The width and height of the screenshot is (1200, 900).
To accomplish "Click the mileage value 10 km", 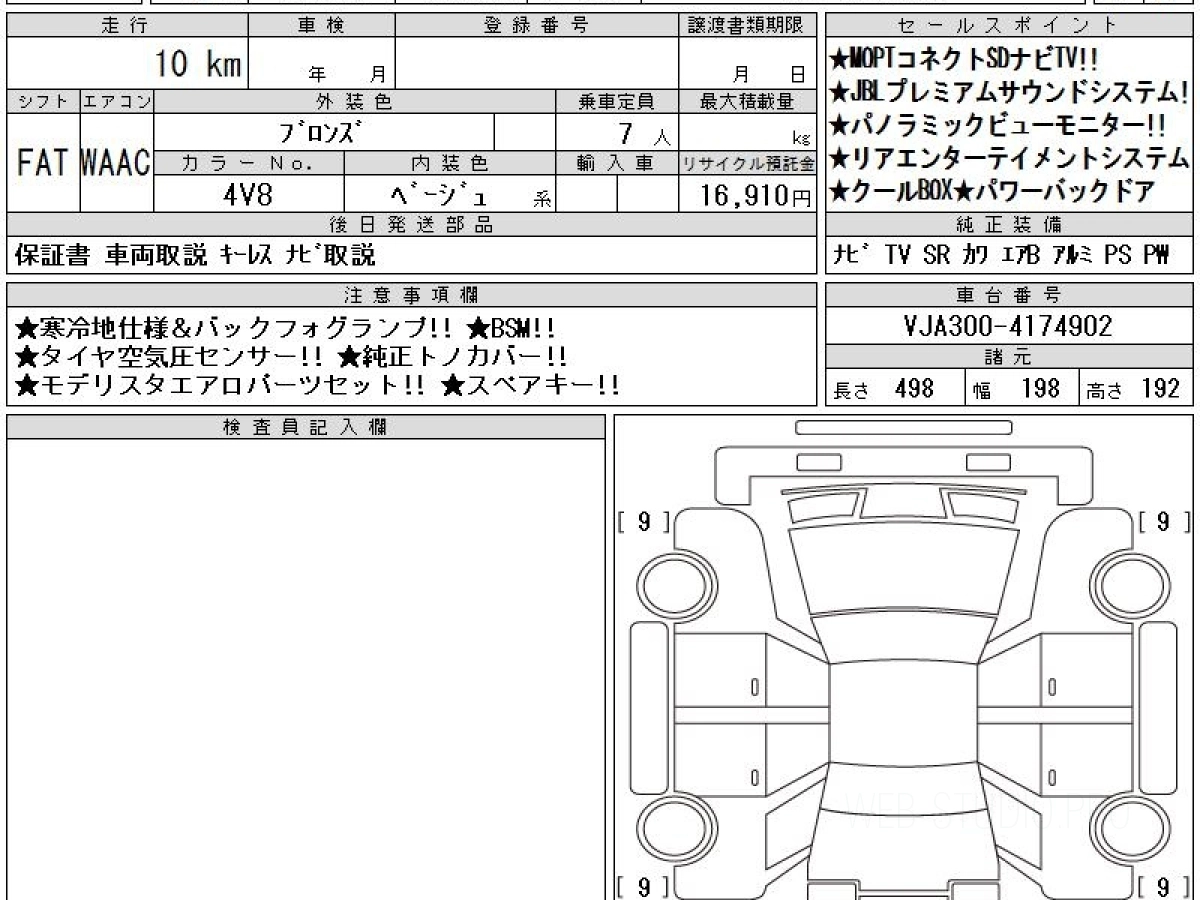I will pyautogui.click(x=198, y=65).
